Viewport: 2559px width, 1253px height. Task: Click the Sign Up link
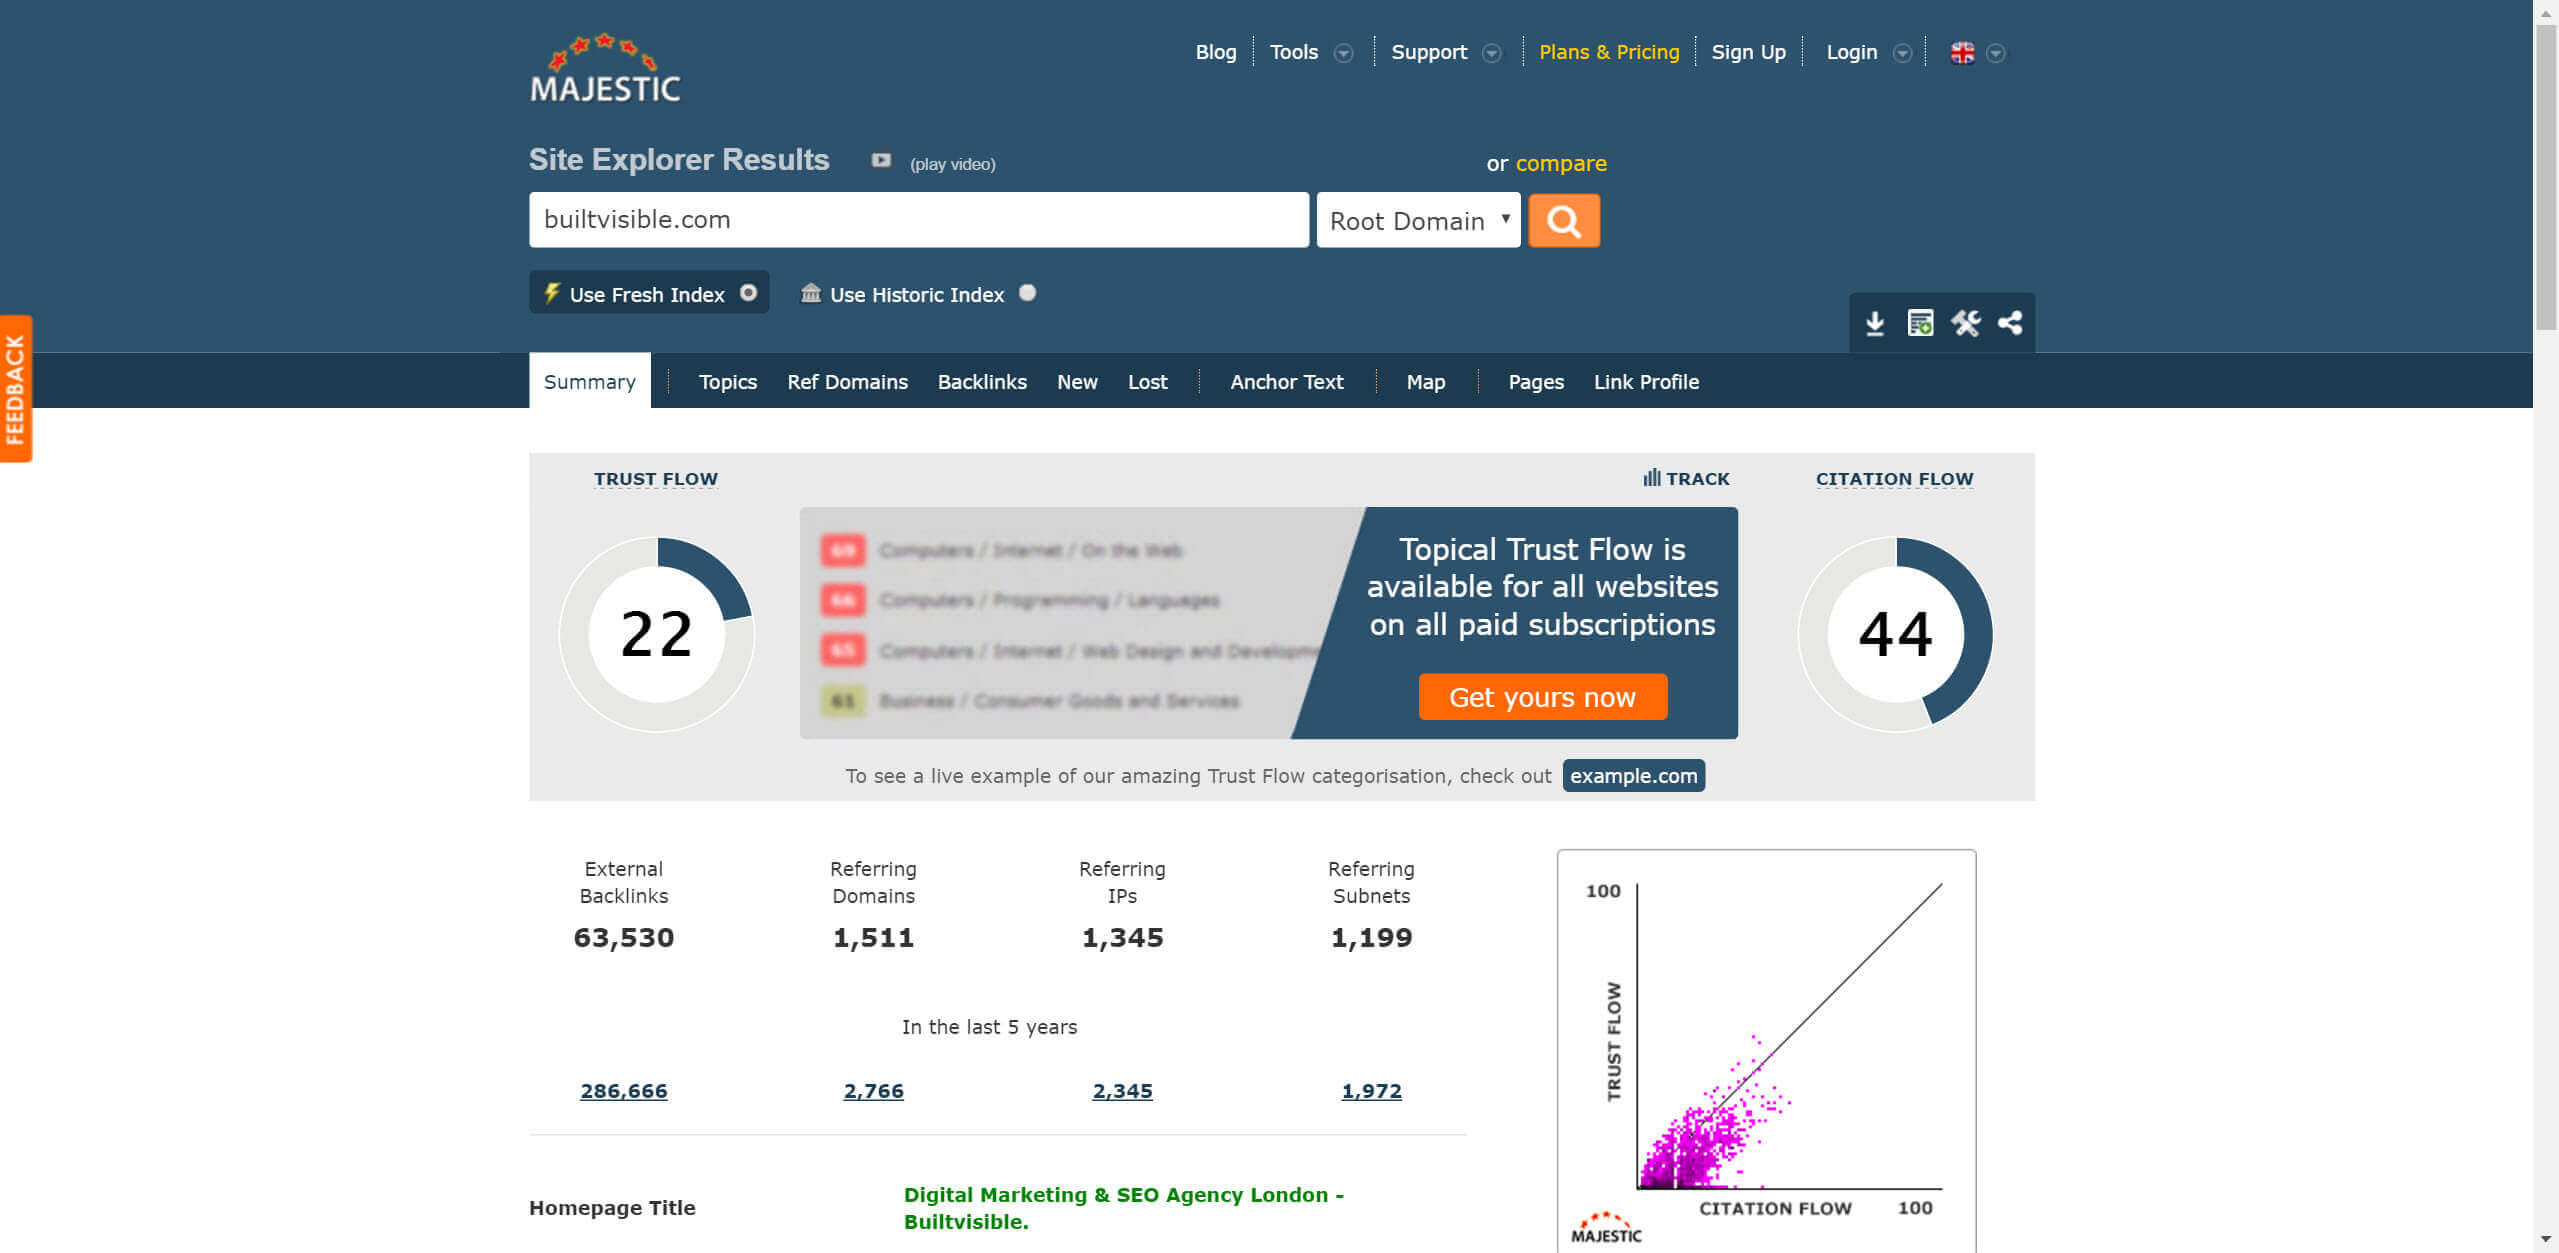point(1748,52)
